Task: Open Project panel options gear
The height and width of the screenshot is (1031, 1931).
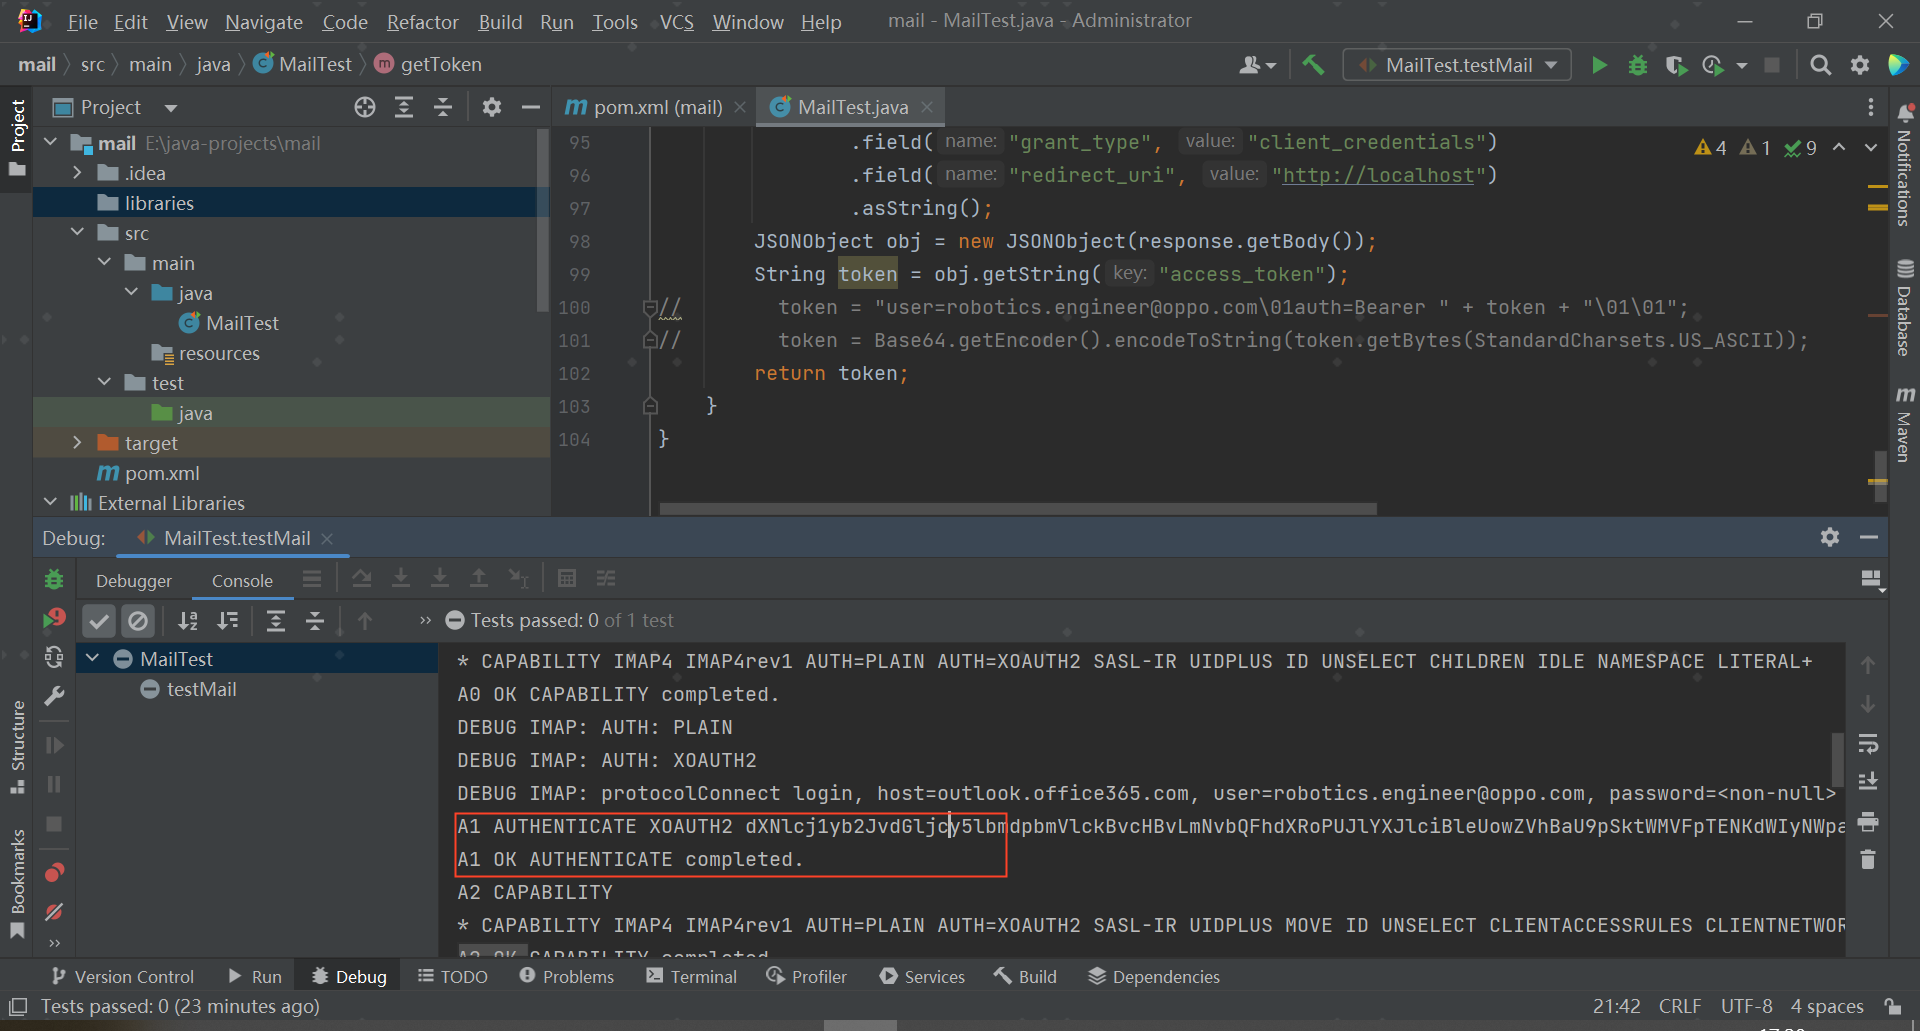Action: coord(491,107)
